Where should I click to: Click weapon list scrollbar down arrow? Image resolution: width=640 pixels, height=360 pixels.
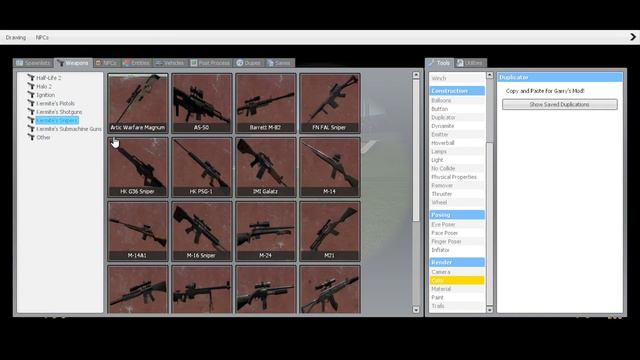coord(416,310)
